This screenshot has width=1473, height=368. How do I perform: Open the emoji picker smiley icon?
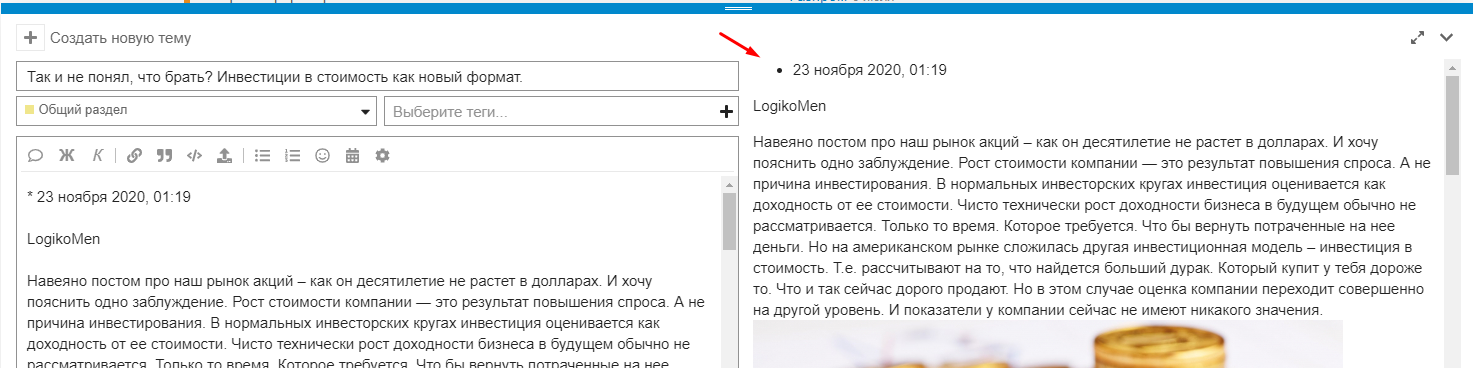[x=322, y=155]
